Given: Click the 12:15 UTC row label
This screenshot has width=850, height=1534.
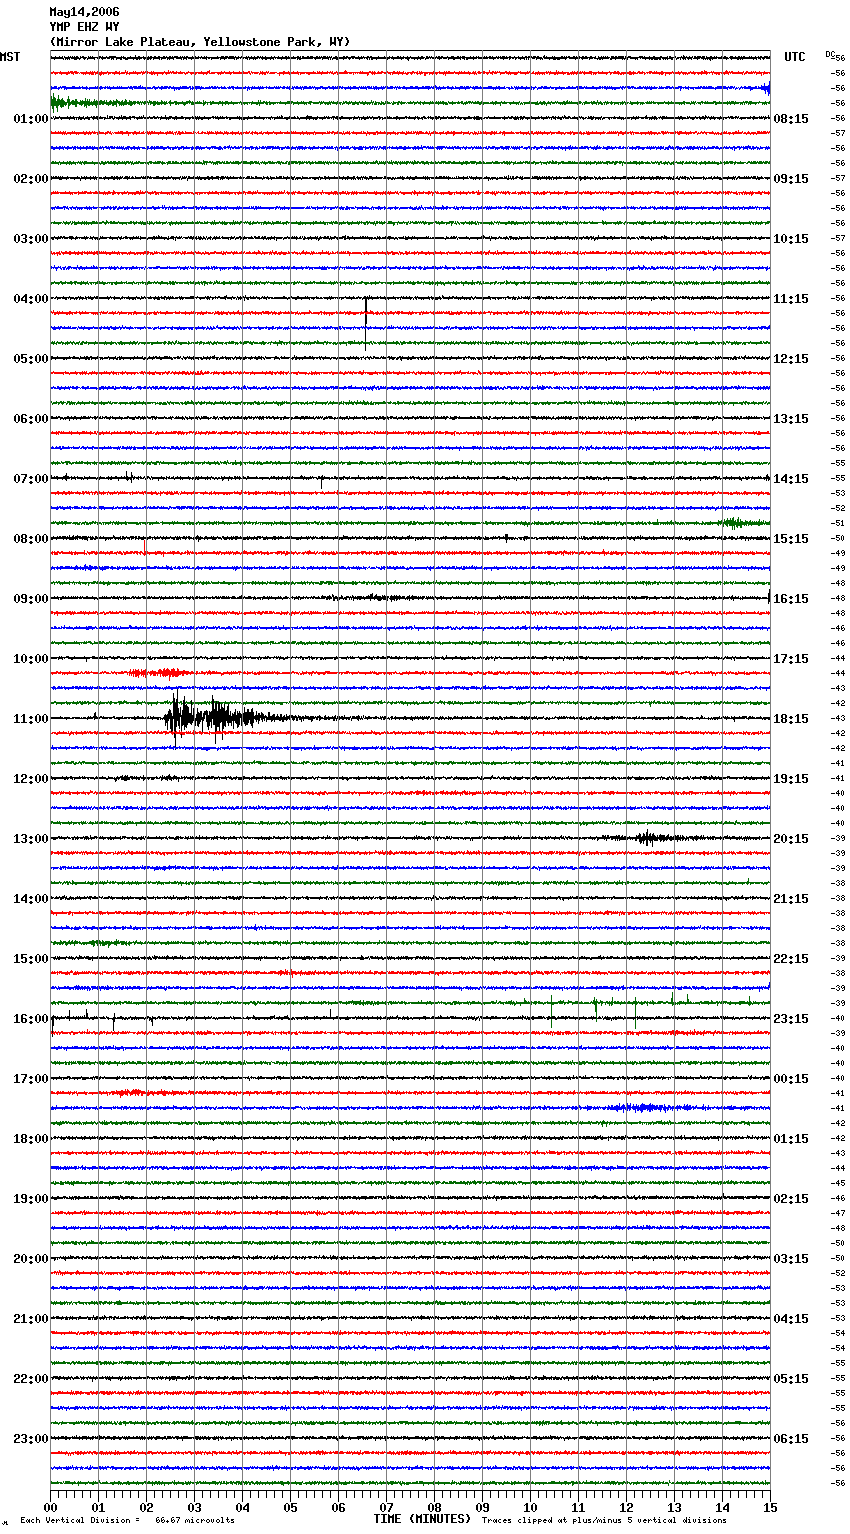Looking at the screenshot, I should tap(791, 359).
